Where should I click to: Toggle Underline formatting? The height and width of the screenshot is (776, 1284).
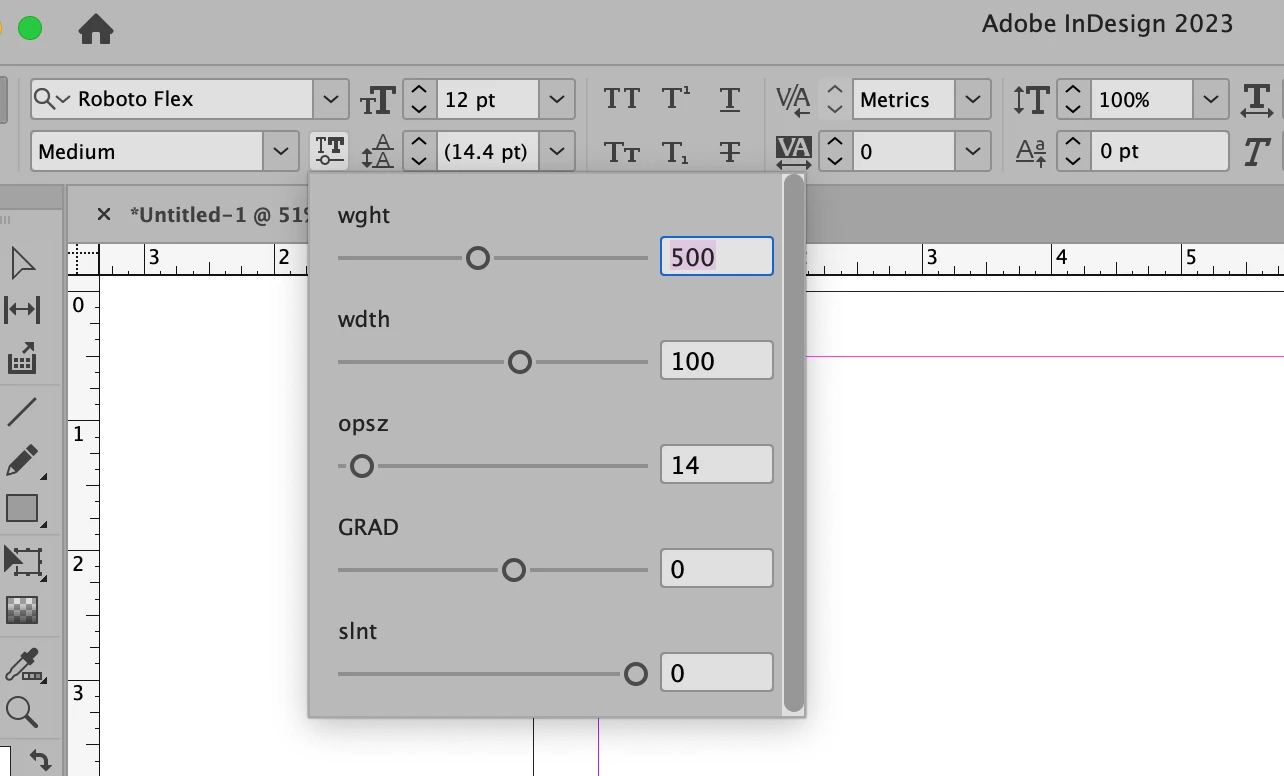730,99
